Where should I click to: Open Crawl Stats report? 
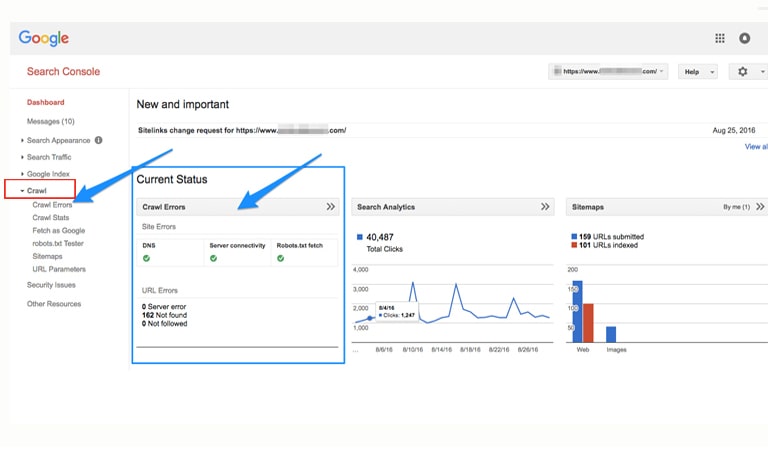(x=50, y=217)
